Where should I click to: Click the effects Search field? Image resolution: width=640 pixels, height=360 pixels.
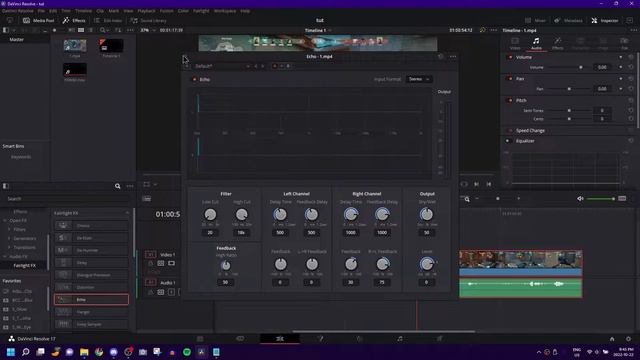(67, 199)
